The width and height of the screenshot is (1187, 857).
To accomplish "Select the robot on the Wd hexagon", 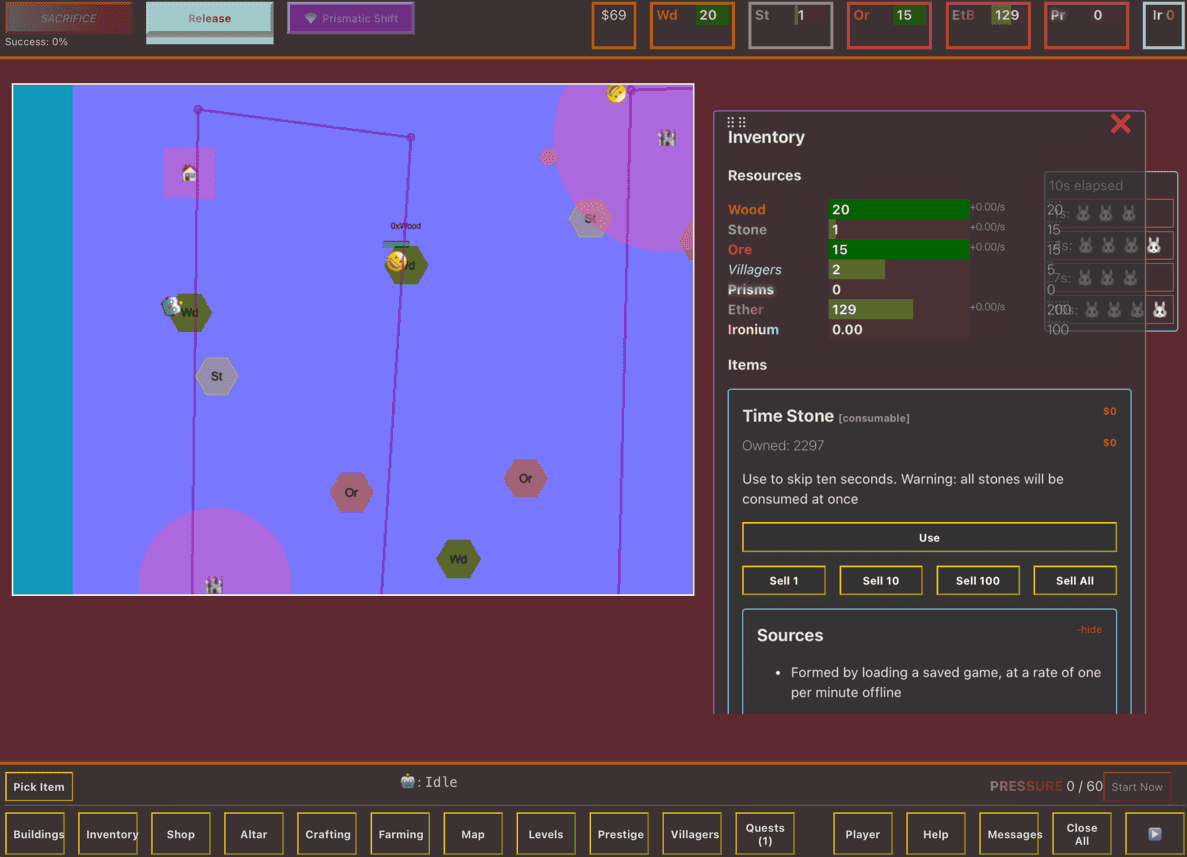I will click(x=172, y=306).
